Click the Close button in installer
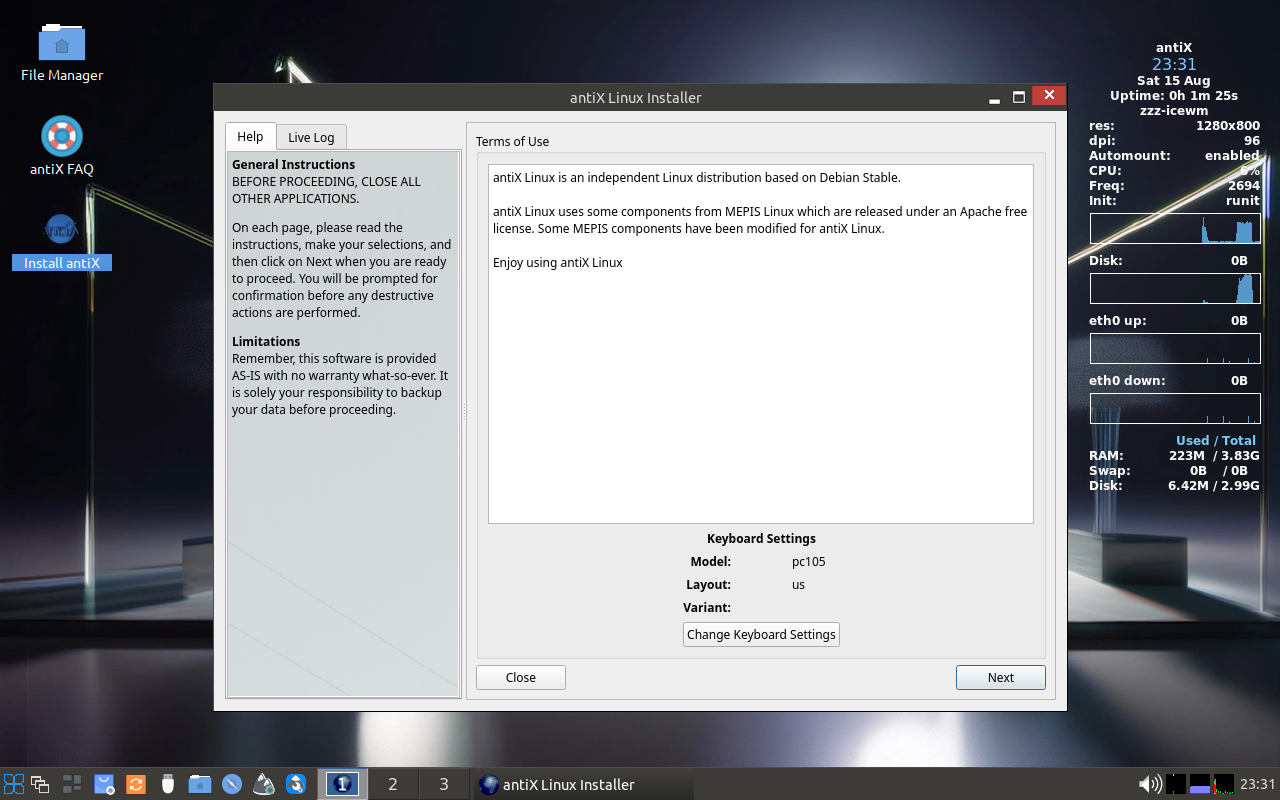1280x800 pixels. point(521,677)
